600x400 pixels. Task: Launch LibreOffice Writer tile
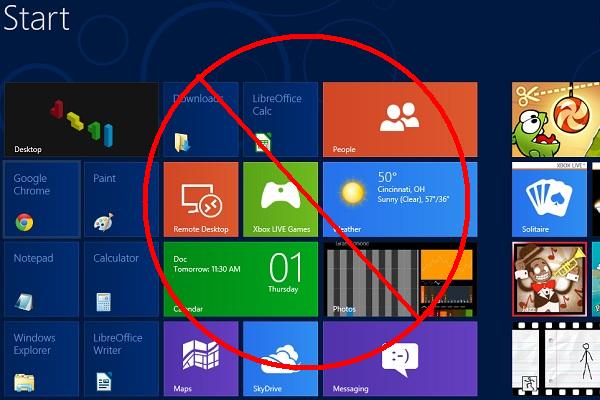tap(121, 358)
